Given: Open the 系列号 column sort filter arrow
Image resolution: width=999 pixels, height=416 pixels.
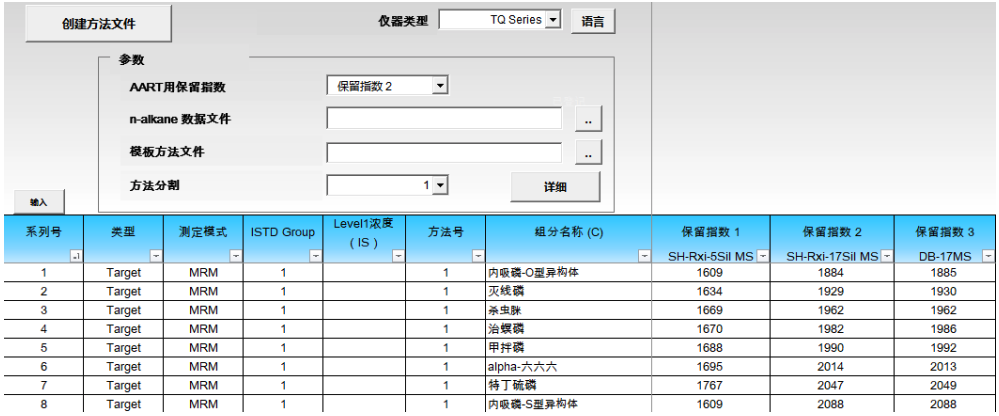Looking at the screenshot, I should [x=76, y=257].
